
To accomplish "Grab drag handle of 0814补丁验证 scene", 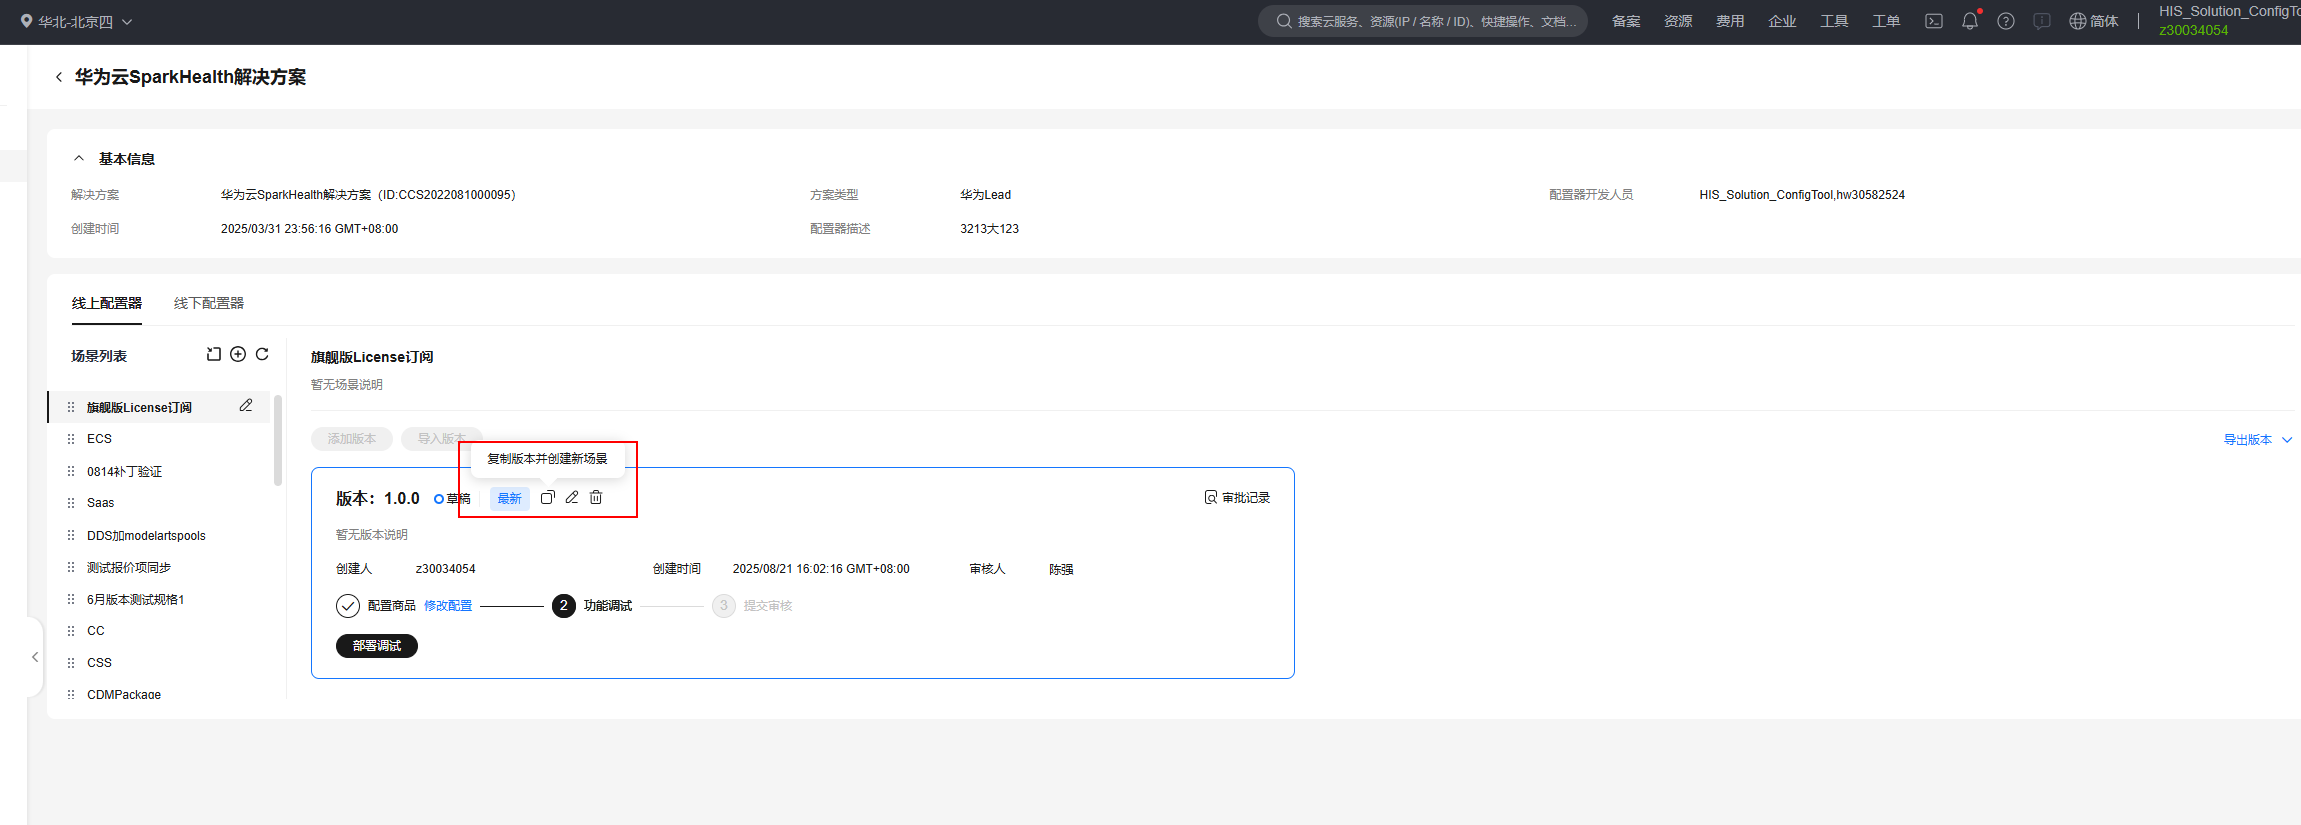I will [71, 471].
